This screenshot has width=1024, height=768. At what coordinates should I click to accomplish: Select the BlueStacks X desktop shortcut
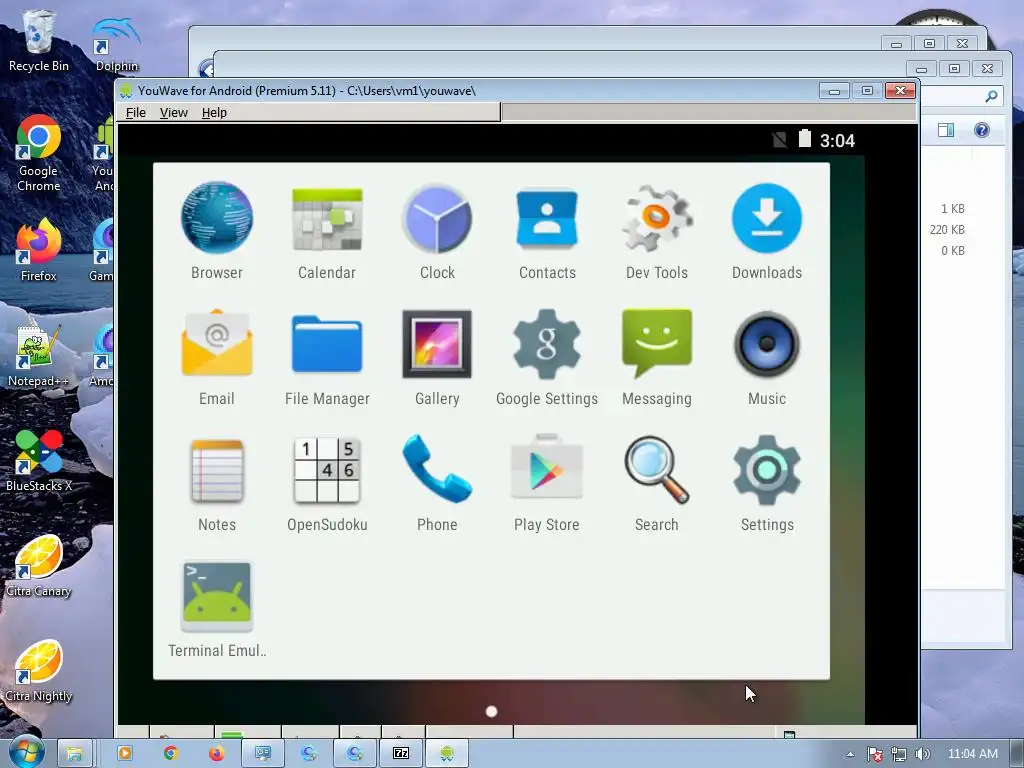(39, 460)
